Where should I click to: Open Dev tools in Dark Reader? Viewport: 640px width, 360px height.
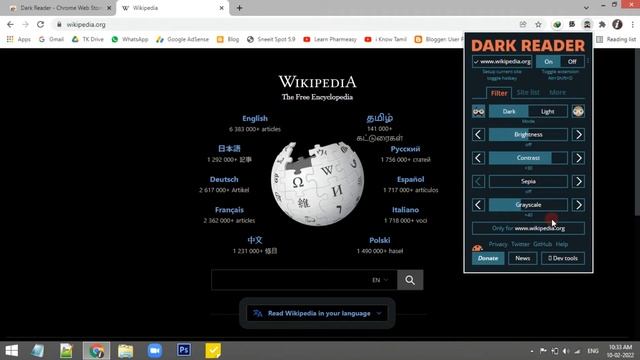563,258
